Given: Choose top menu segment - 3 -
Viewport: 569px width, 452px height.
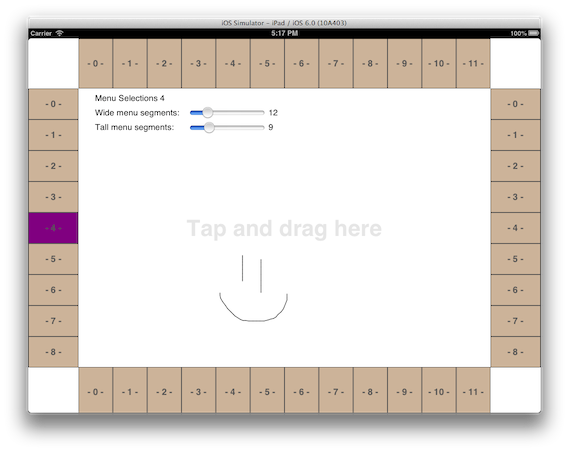Looking at the screenshot, I should pyautogui.click(x=198, y=63).
